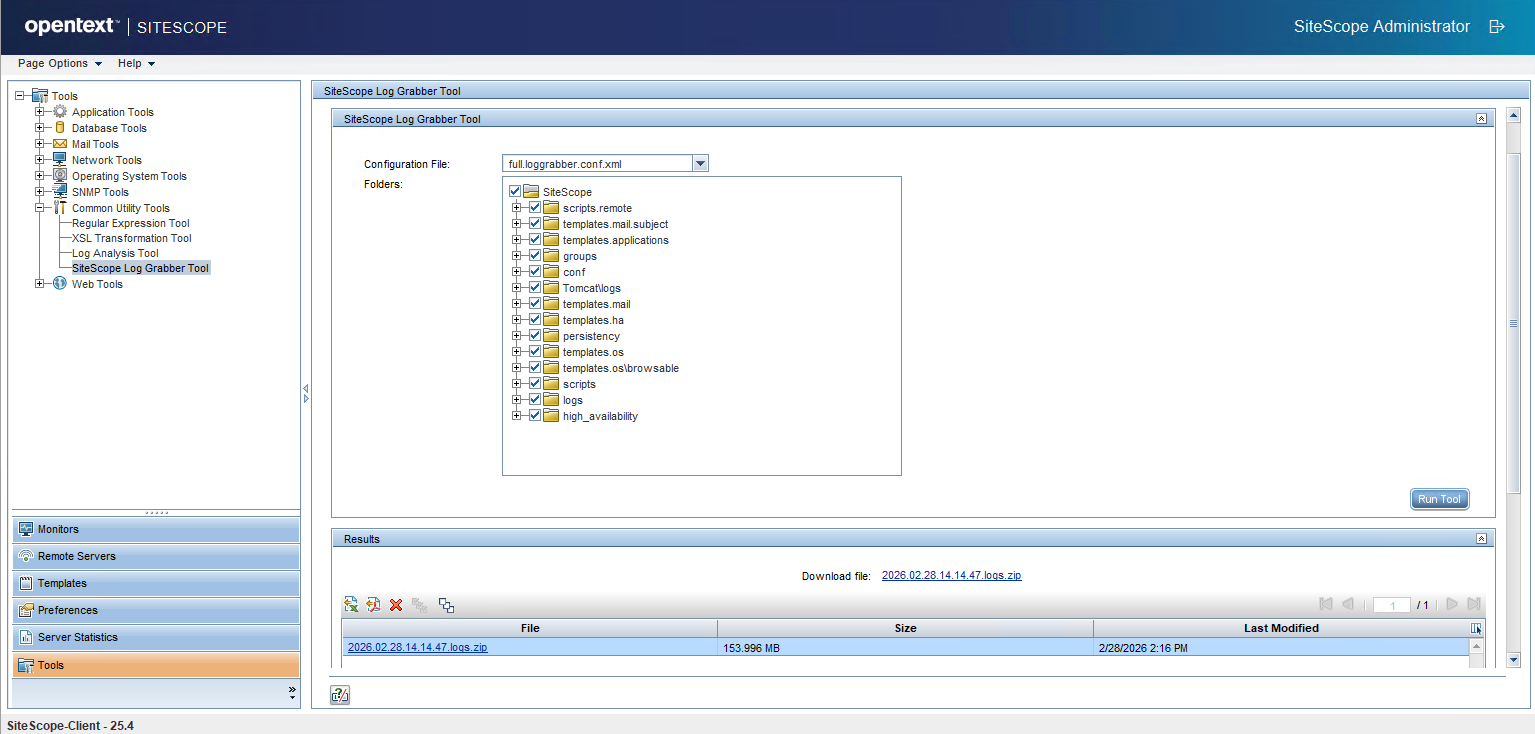
Task: Open the Configuration File dropdown
Action: coord(700,163)
